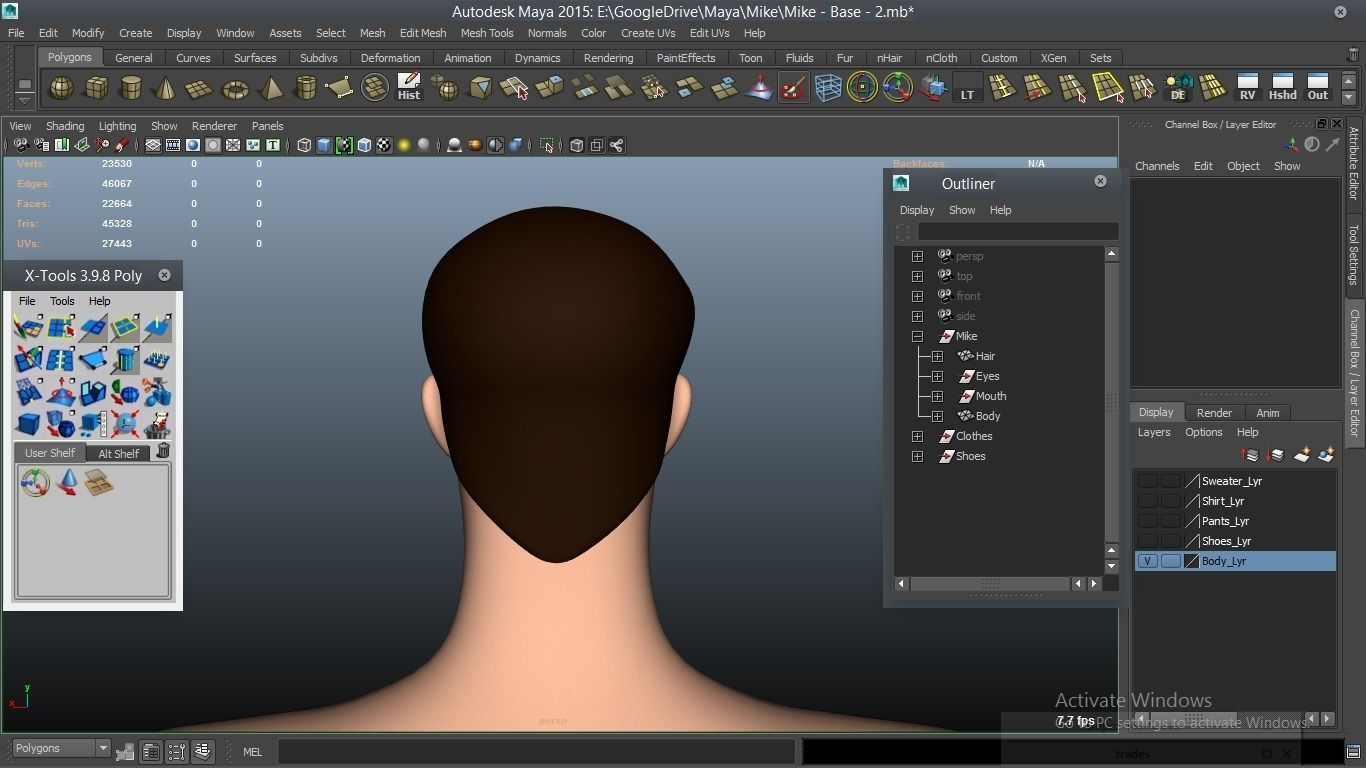Select the Body_Lyr layer color swatch
This screenshot has height=768, width=1366.
point(1192,561)
